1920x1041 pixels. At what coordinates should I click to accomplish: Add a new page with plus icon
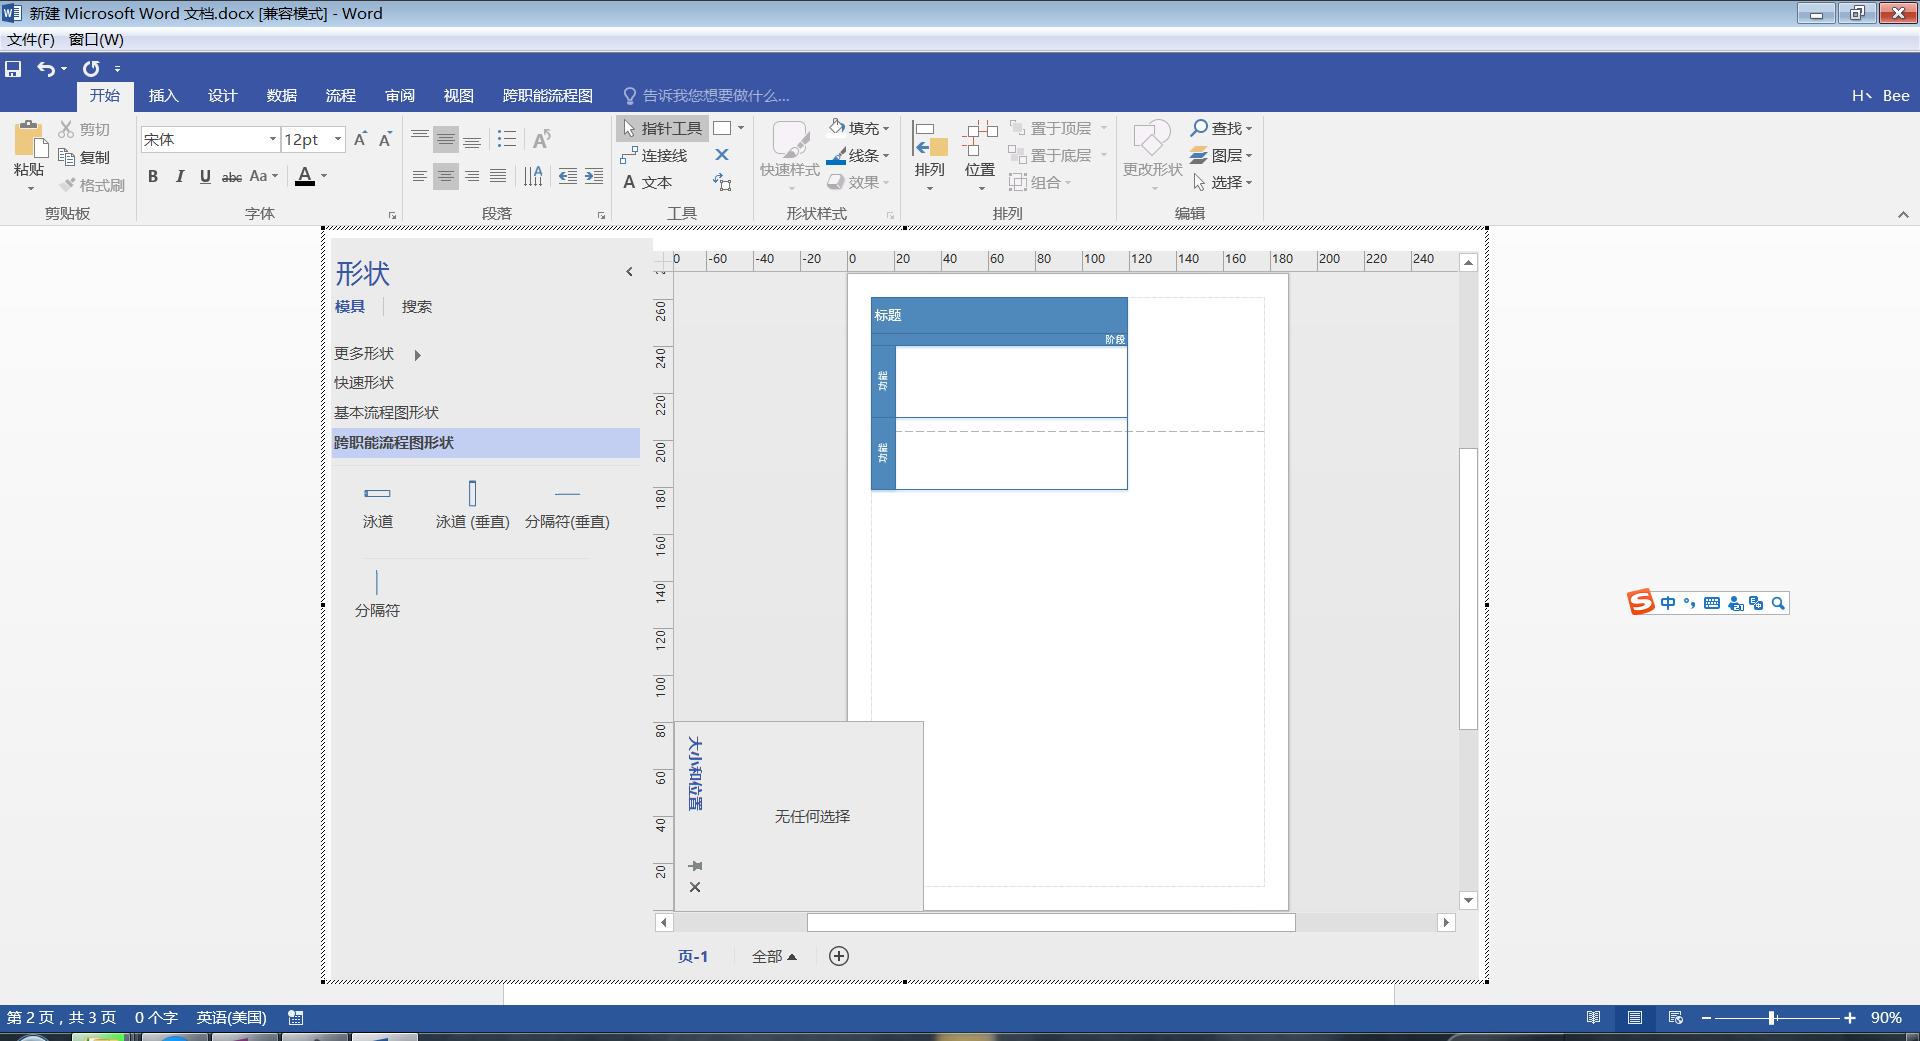click(x=839, y=956)
